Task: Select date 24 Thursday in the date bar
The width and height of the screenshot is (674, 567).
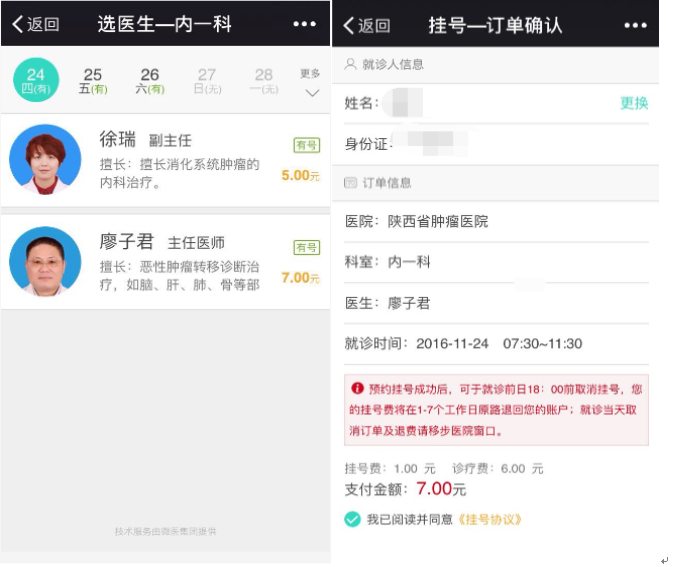Action: 36,81
